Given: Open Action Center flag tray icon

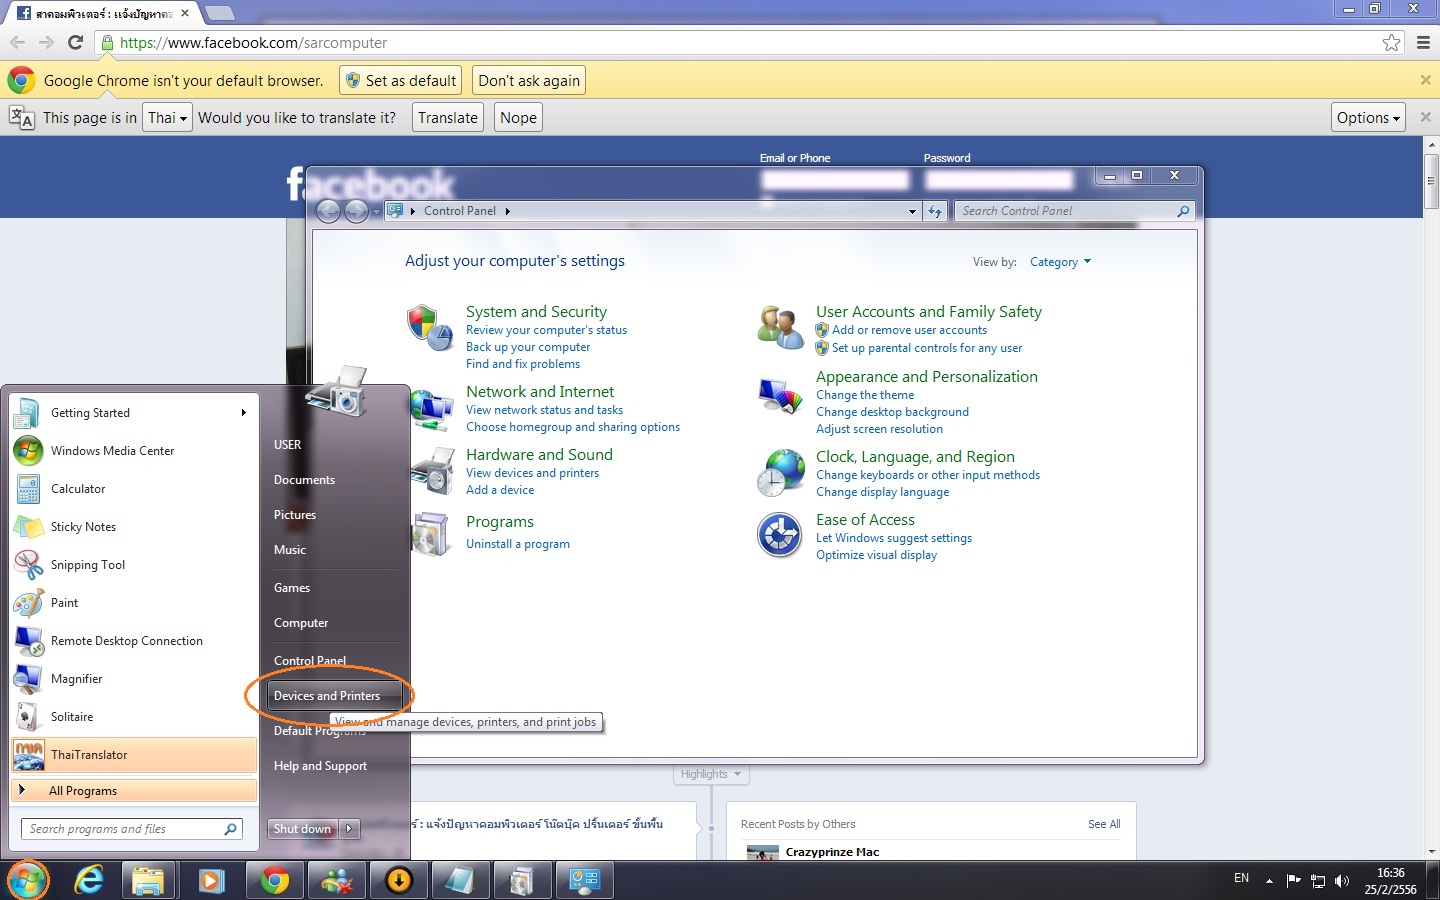Looking at the screenshot, I should pos(1294,880).
